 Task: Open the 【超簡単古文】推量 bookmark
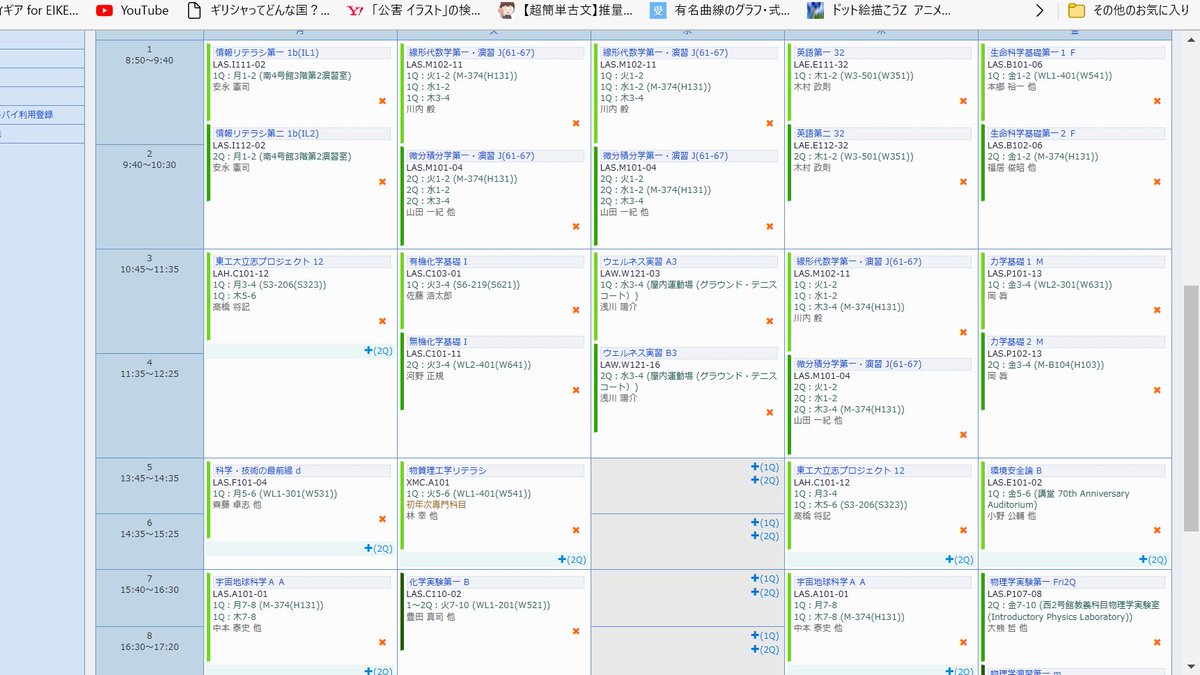point(567,11)
